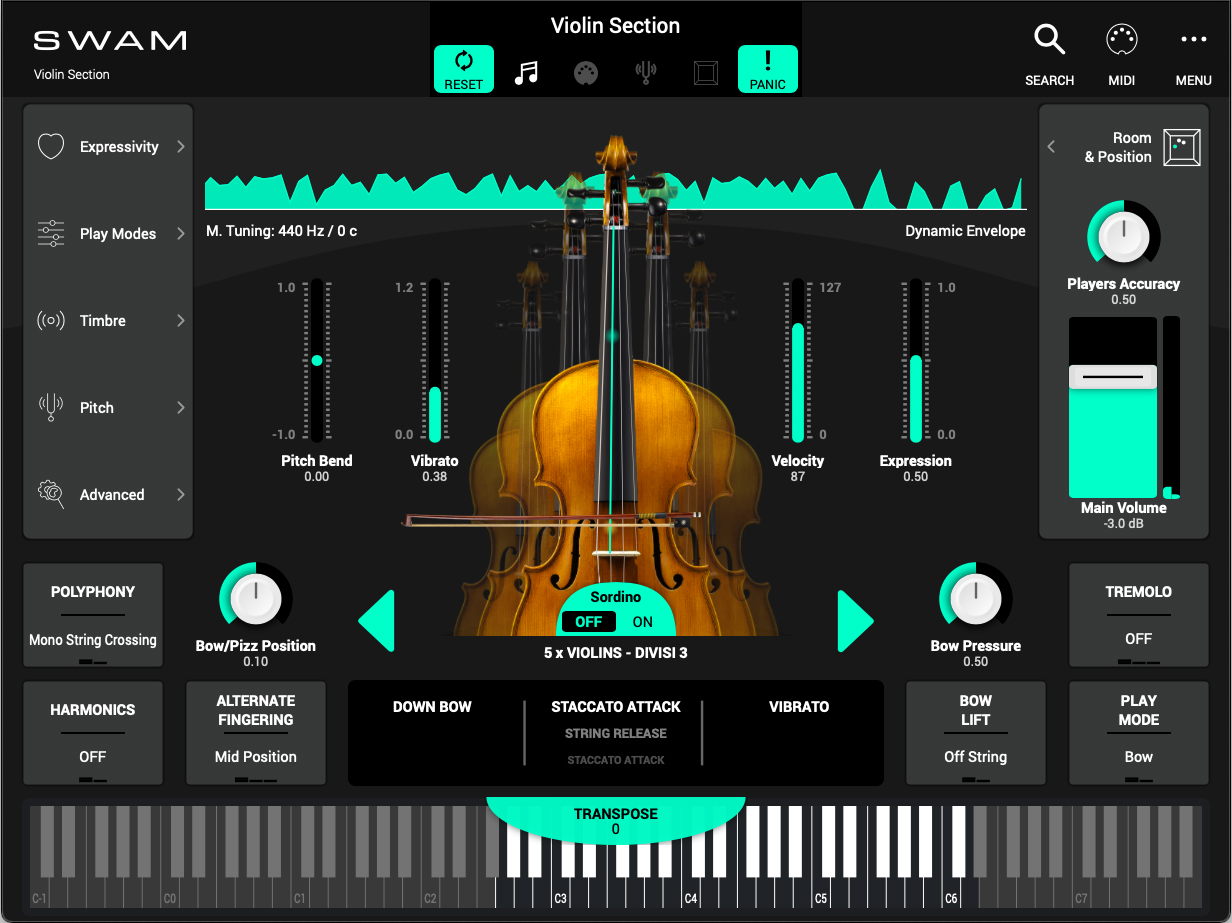Set Sordino to OFF
This screenshot has width=1232, height=923.
coord(588,622)
